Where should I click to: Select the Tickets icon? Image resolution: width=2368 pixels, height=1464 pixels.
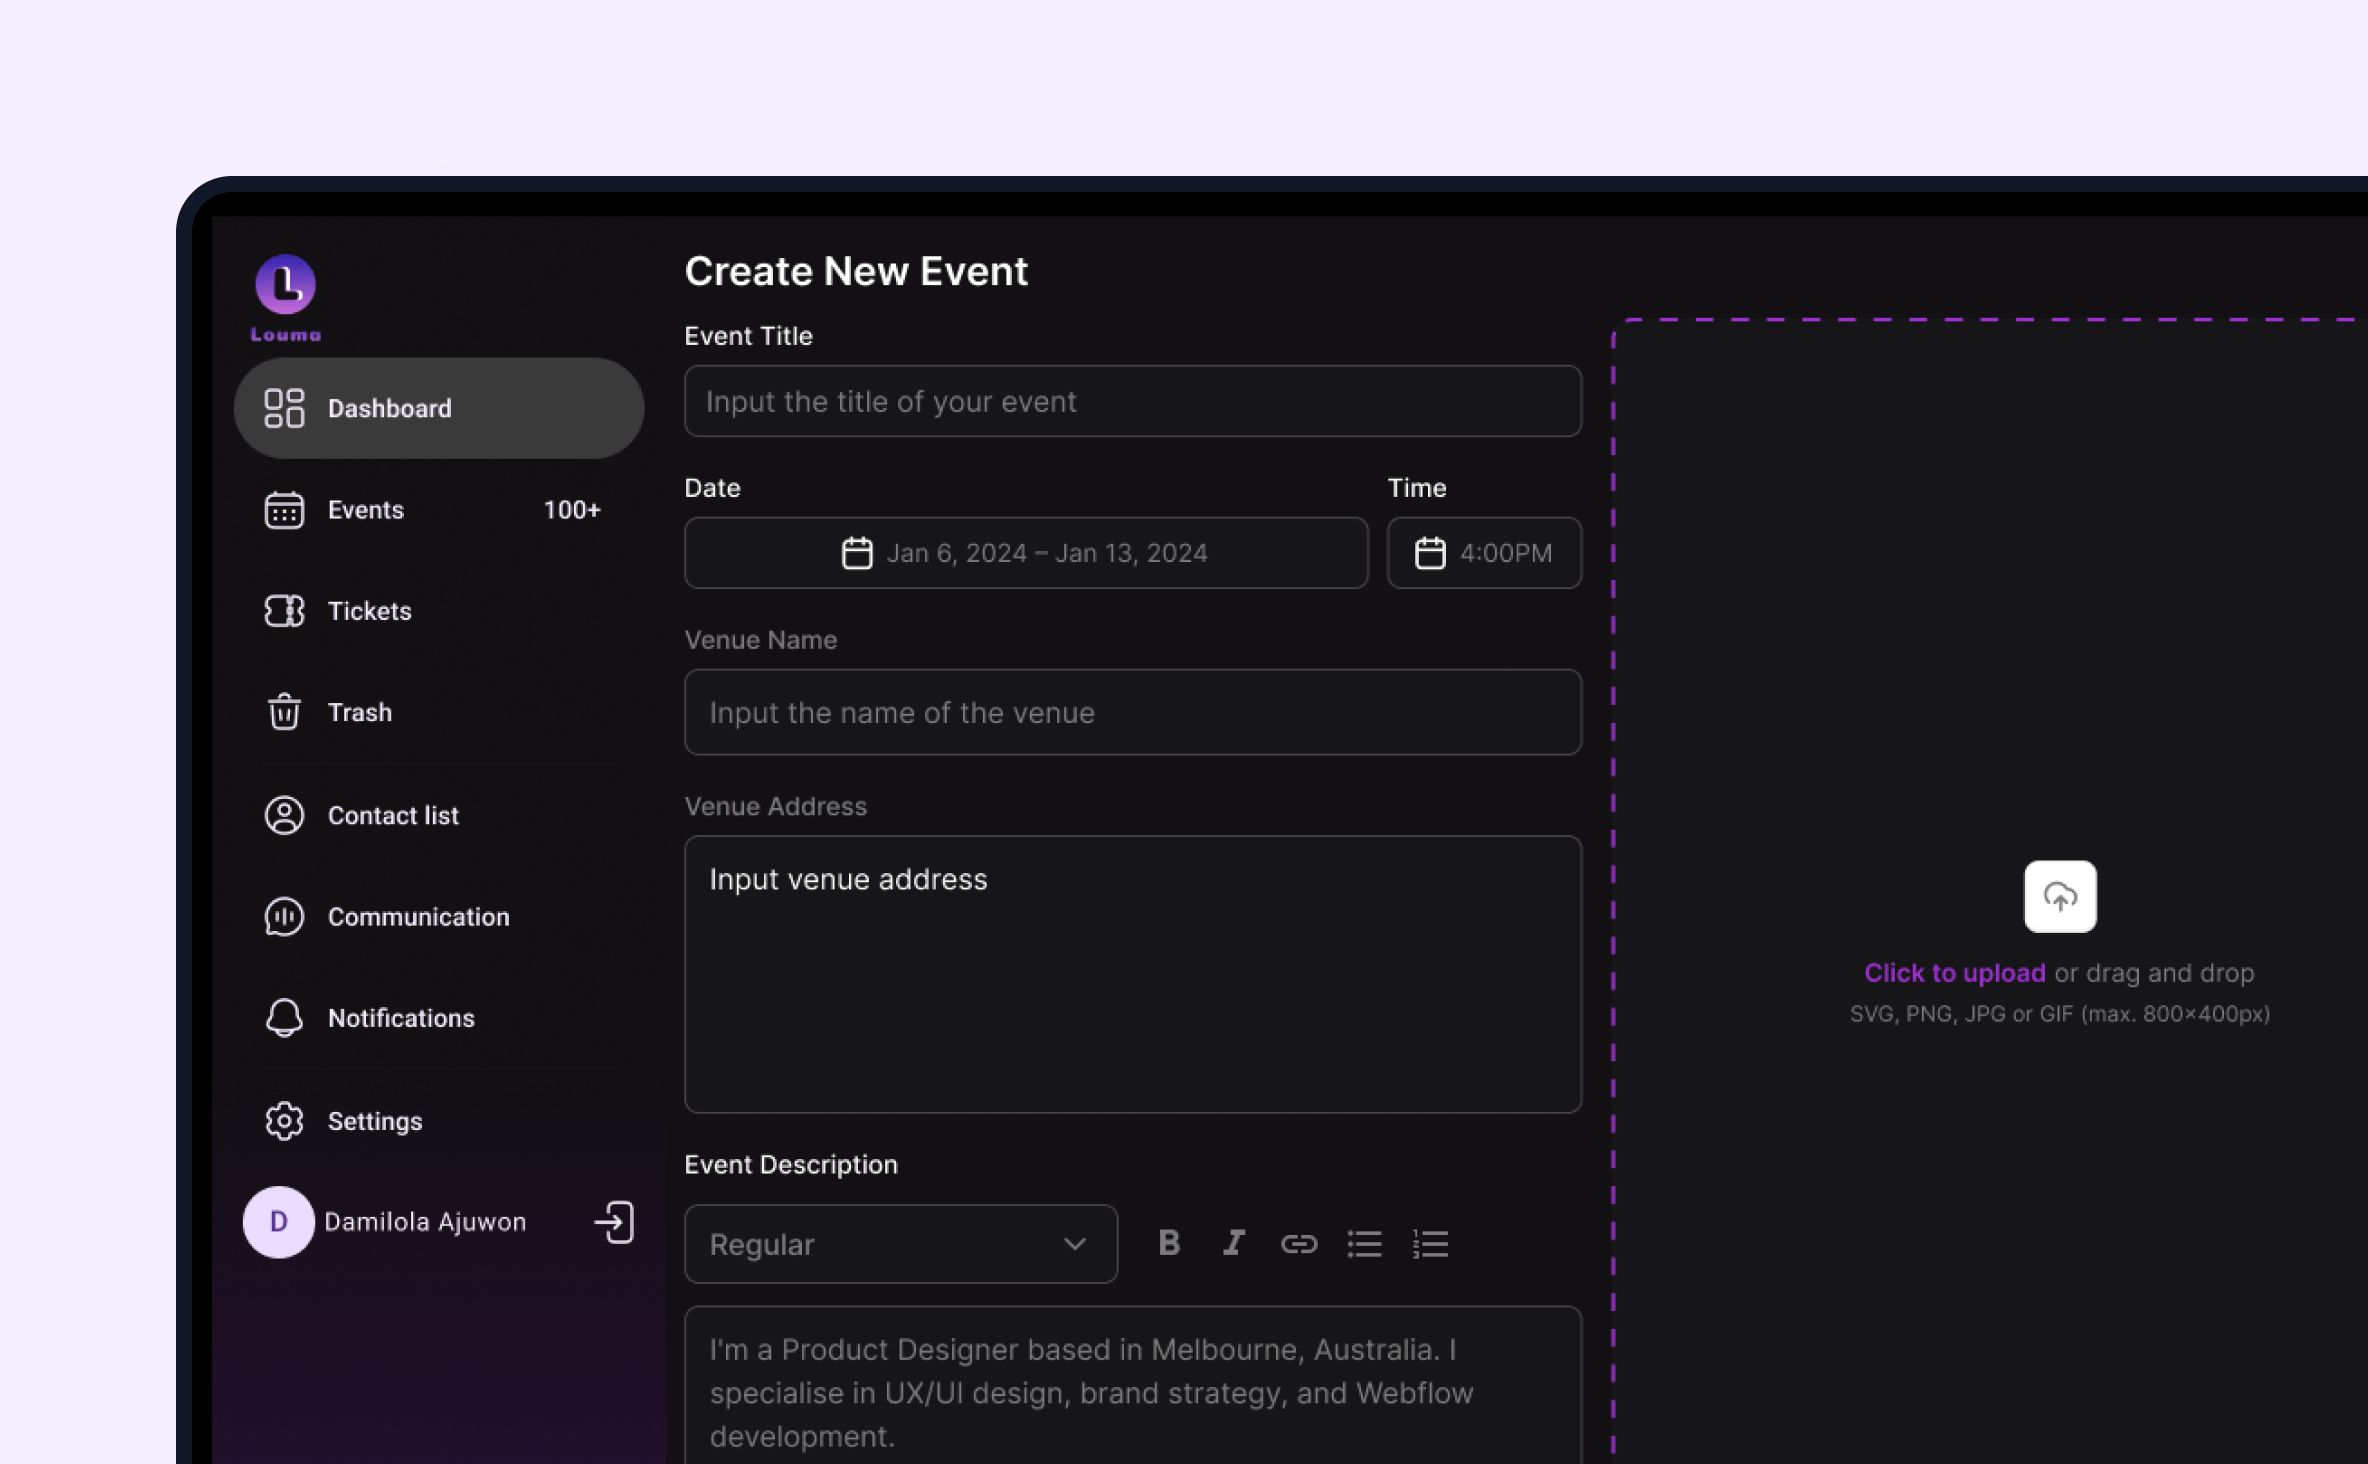point(283,611)
